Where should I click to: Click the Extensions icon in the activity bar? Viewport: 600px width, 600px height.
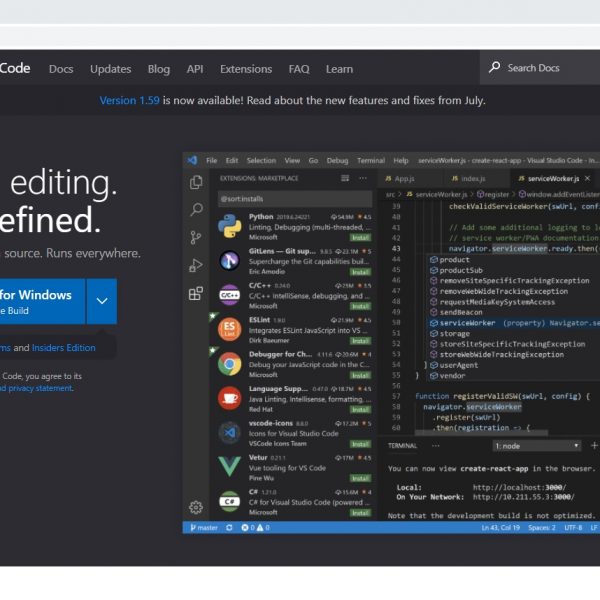tap(196, 293)
